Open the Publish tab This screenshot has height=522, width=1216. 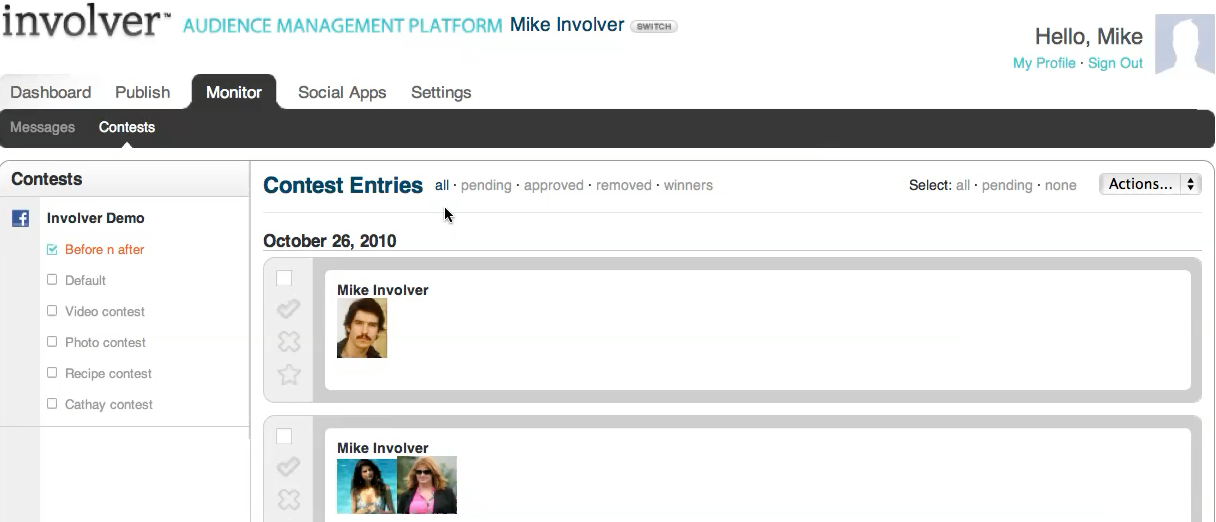tap(143, 92)
